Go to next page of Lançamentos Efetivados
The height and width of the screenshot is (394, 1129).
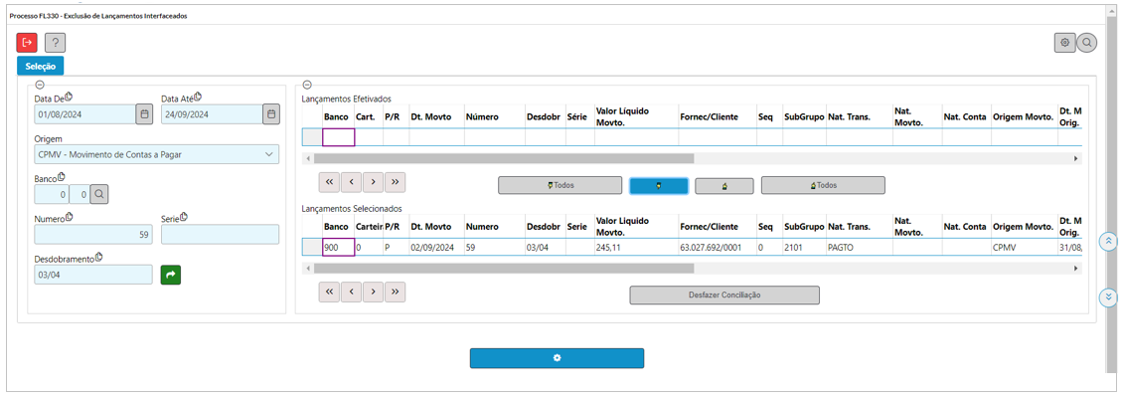[372, 182]
